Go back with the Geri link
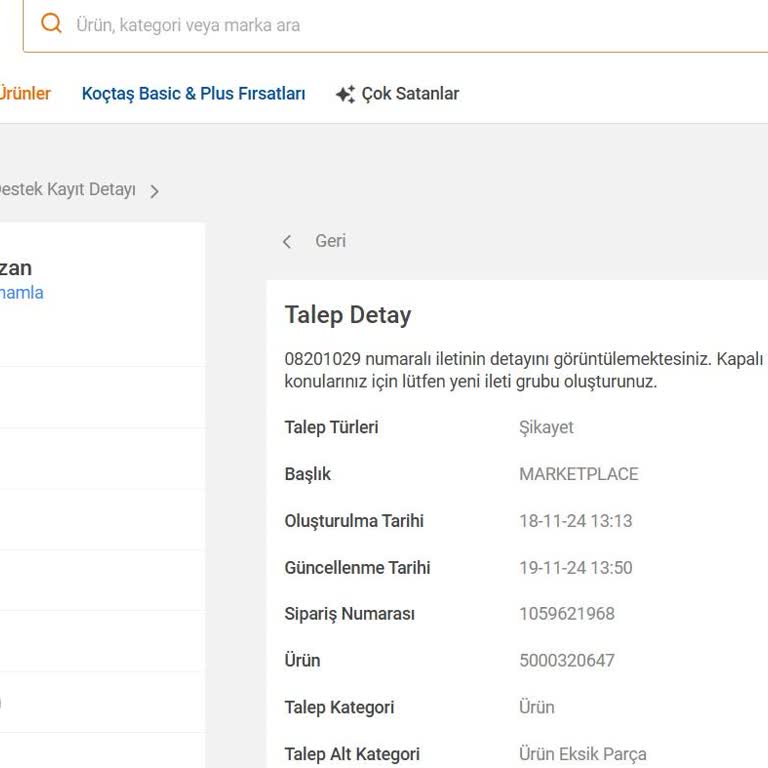Viewport: 768px width, 768px height. [330, 241]
